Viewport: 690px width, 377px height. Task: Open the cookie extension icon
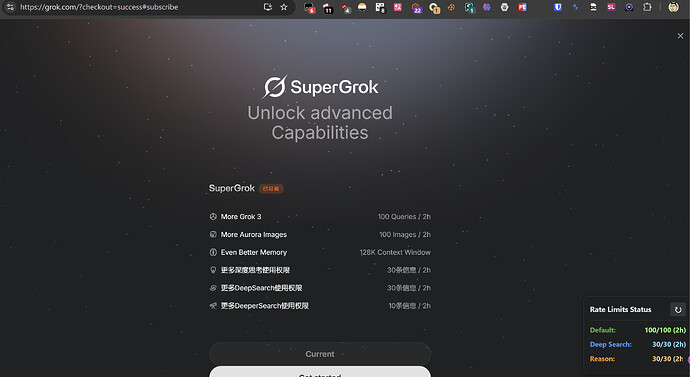(x=451, y=7)
